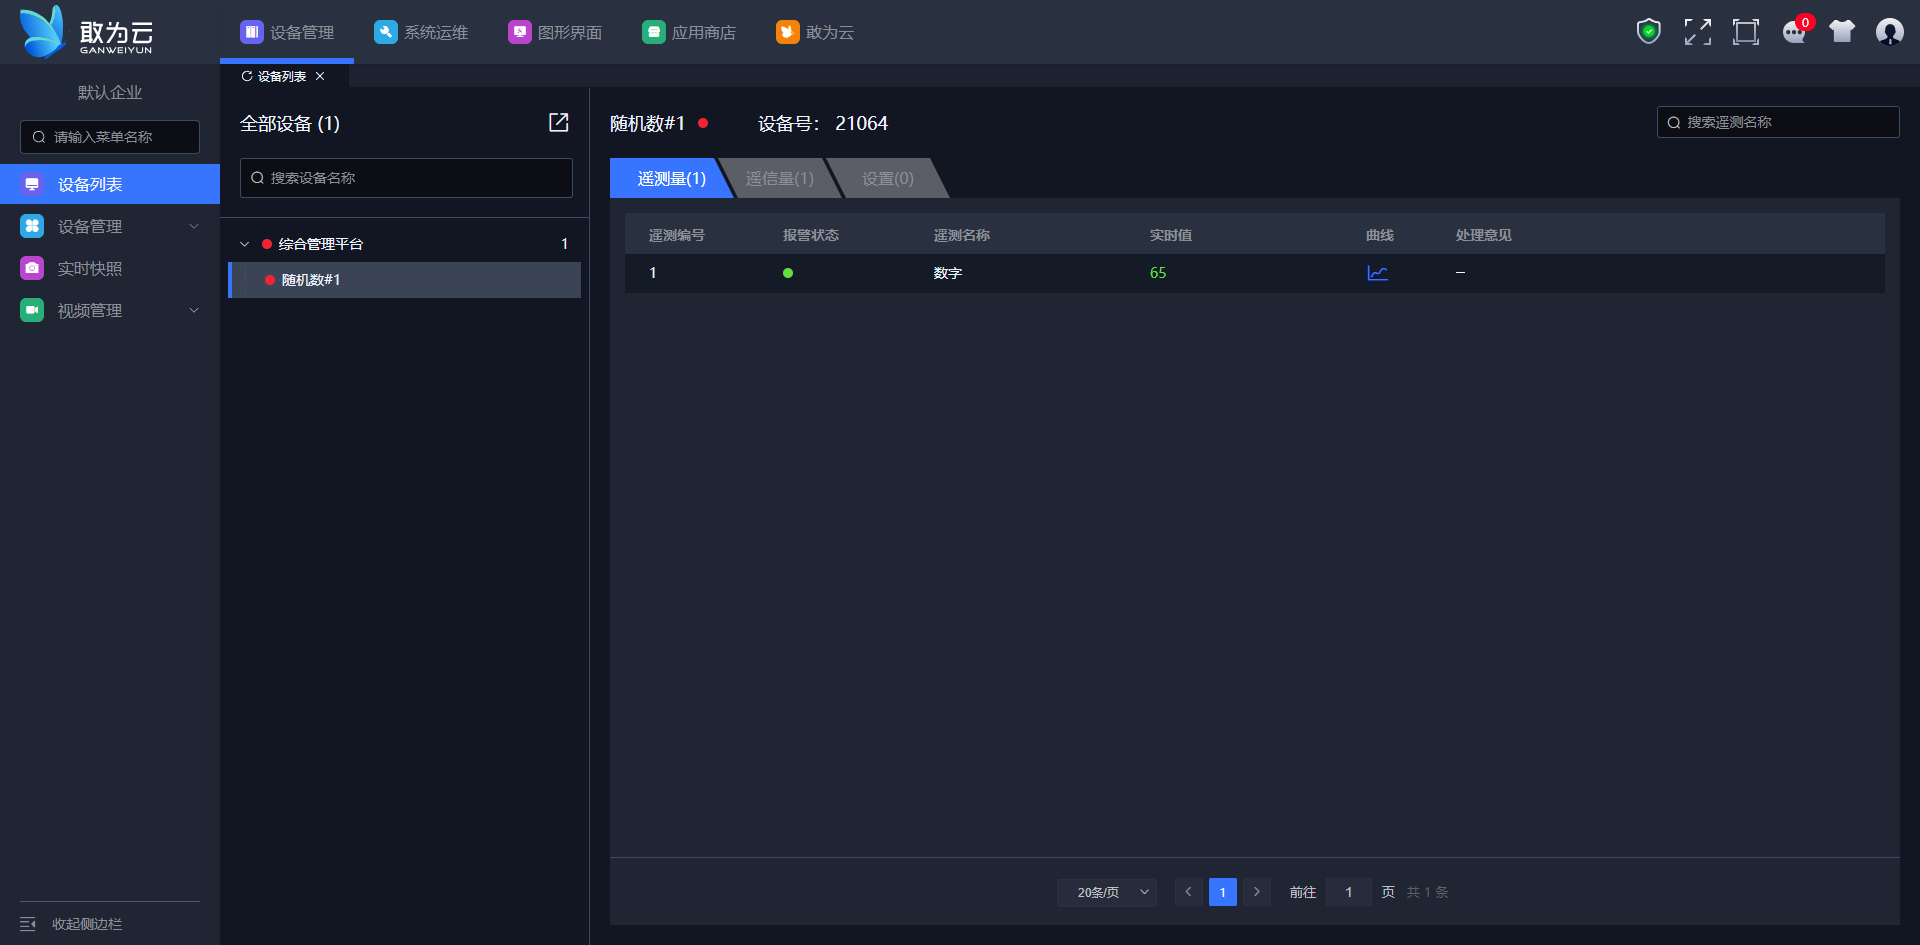Switch to the 遥测量(1) tab

(672, 178)
